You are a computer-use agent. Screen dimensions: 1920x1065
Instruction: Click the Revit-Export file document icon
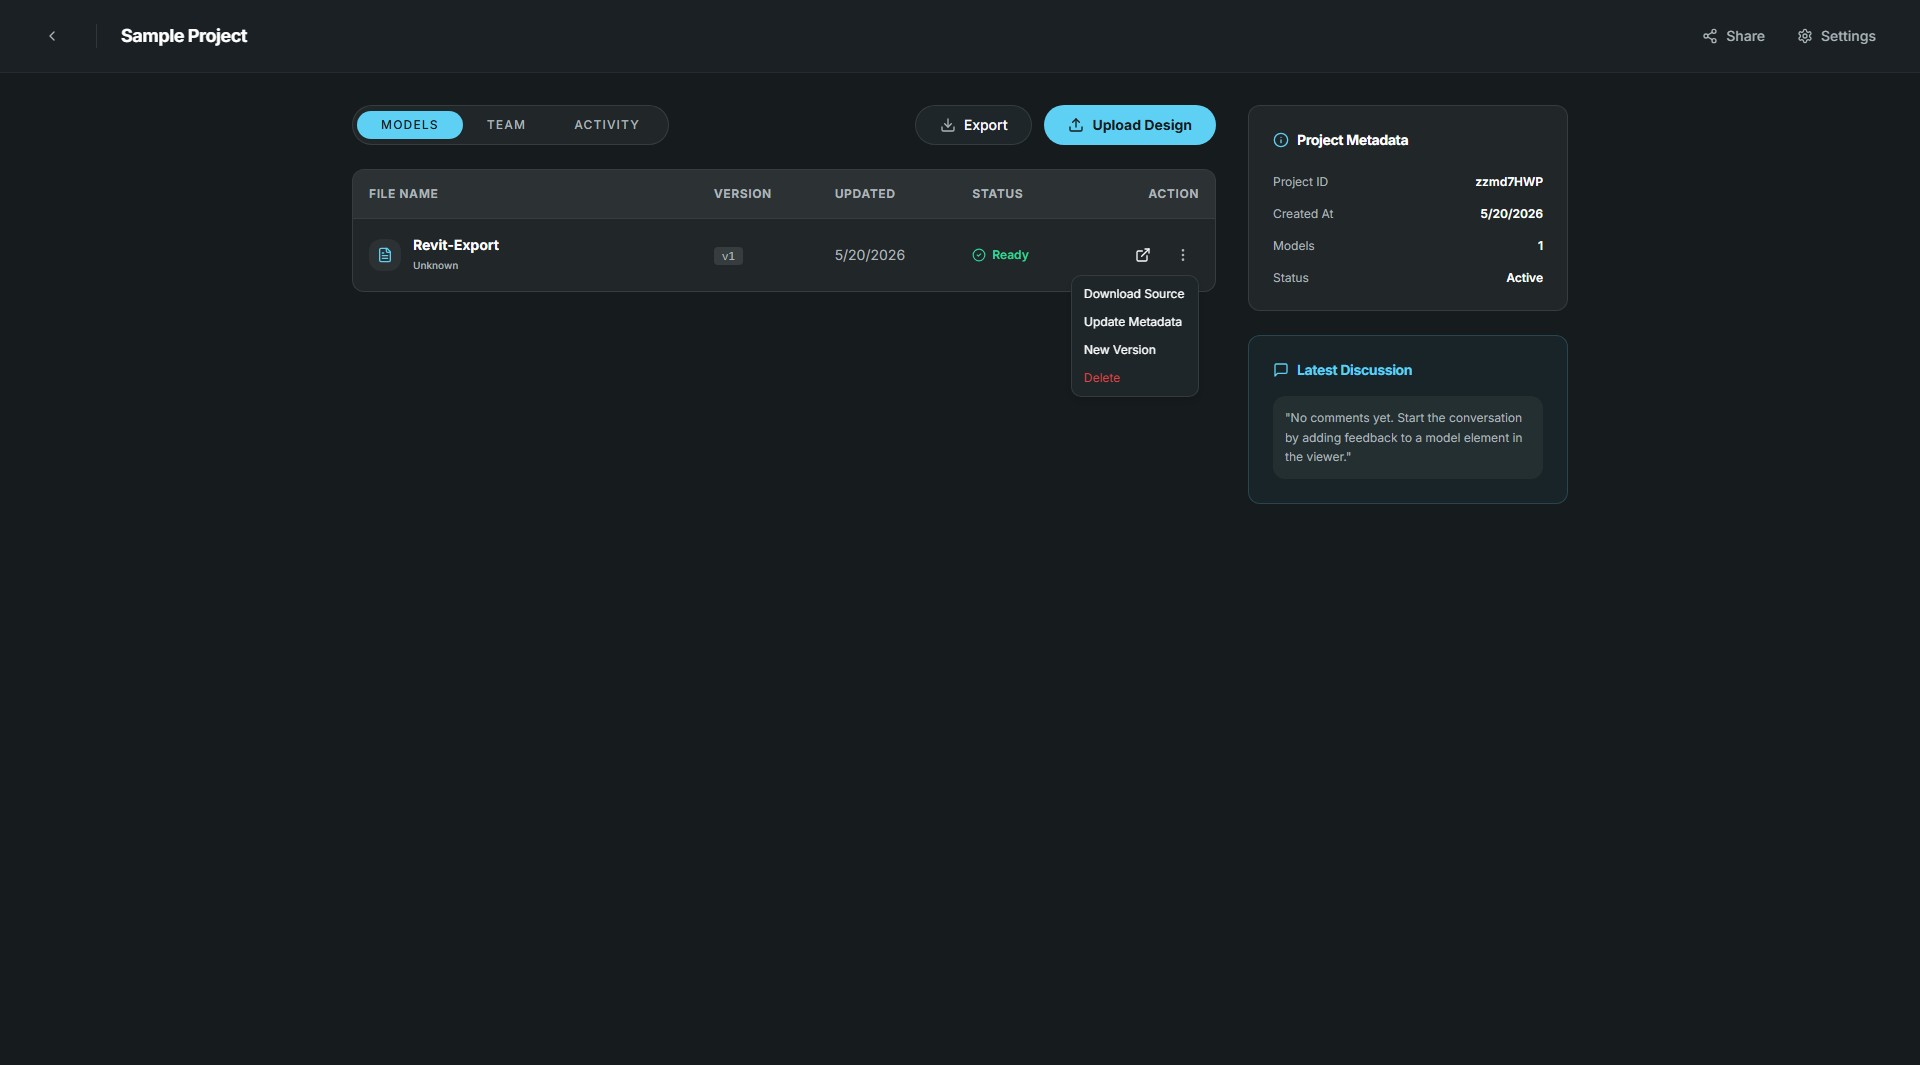click(x=385, y=255)
